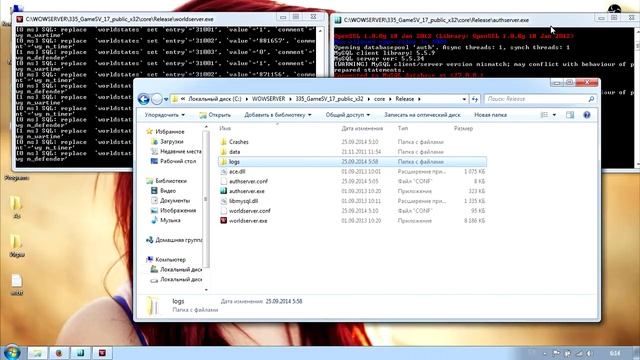Select Компьютер in navigation pane

(170, 260)
